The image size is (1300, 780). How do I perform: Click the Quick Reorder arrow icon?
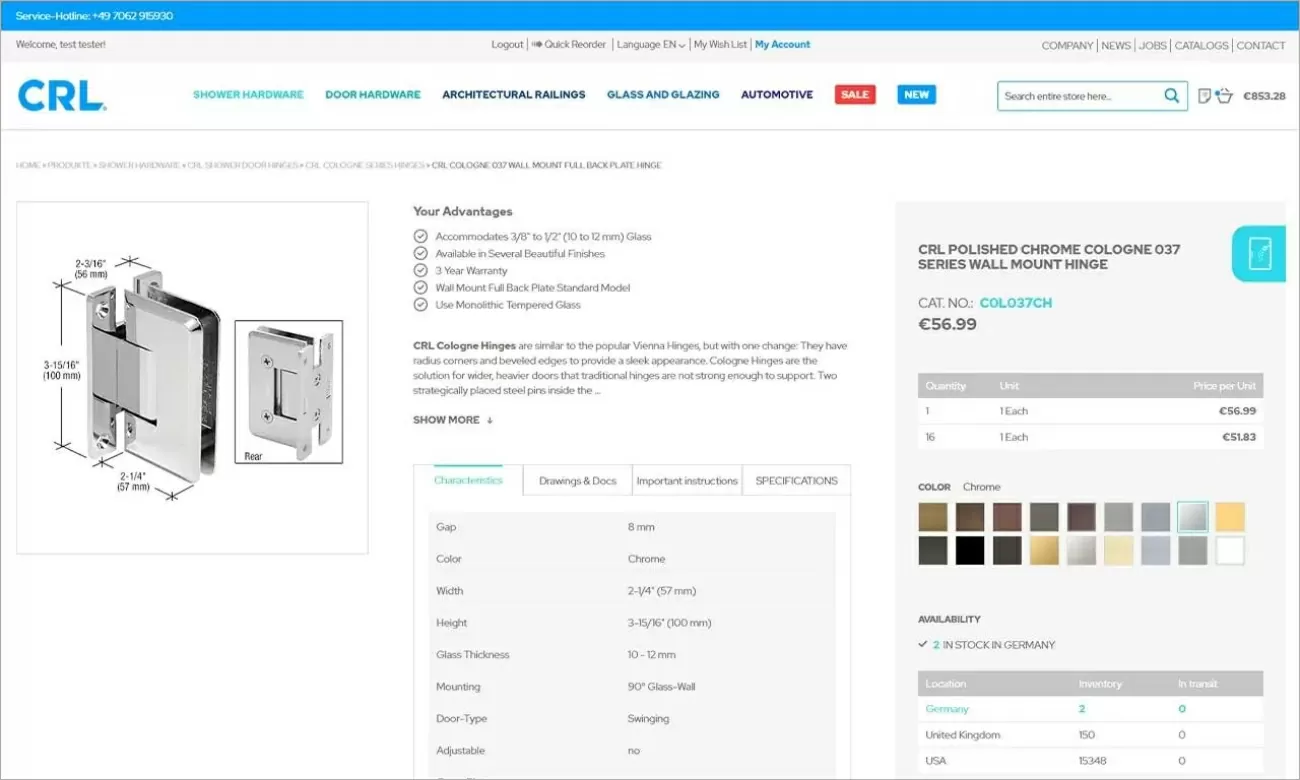(536, 44)
